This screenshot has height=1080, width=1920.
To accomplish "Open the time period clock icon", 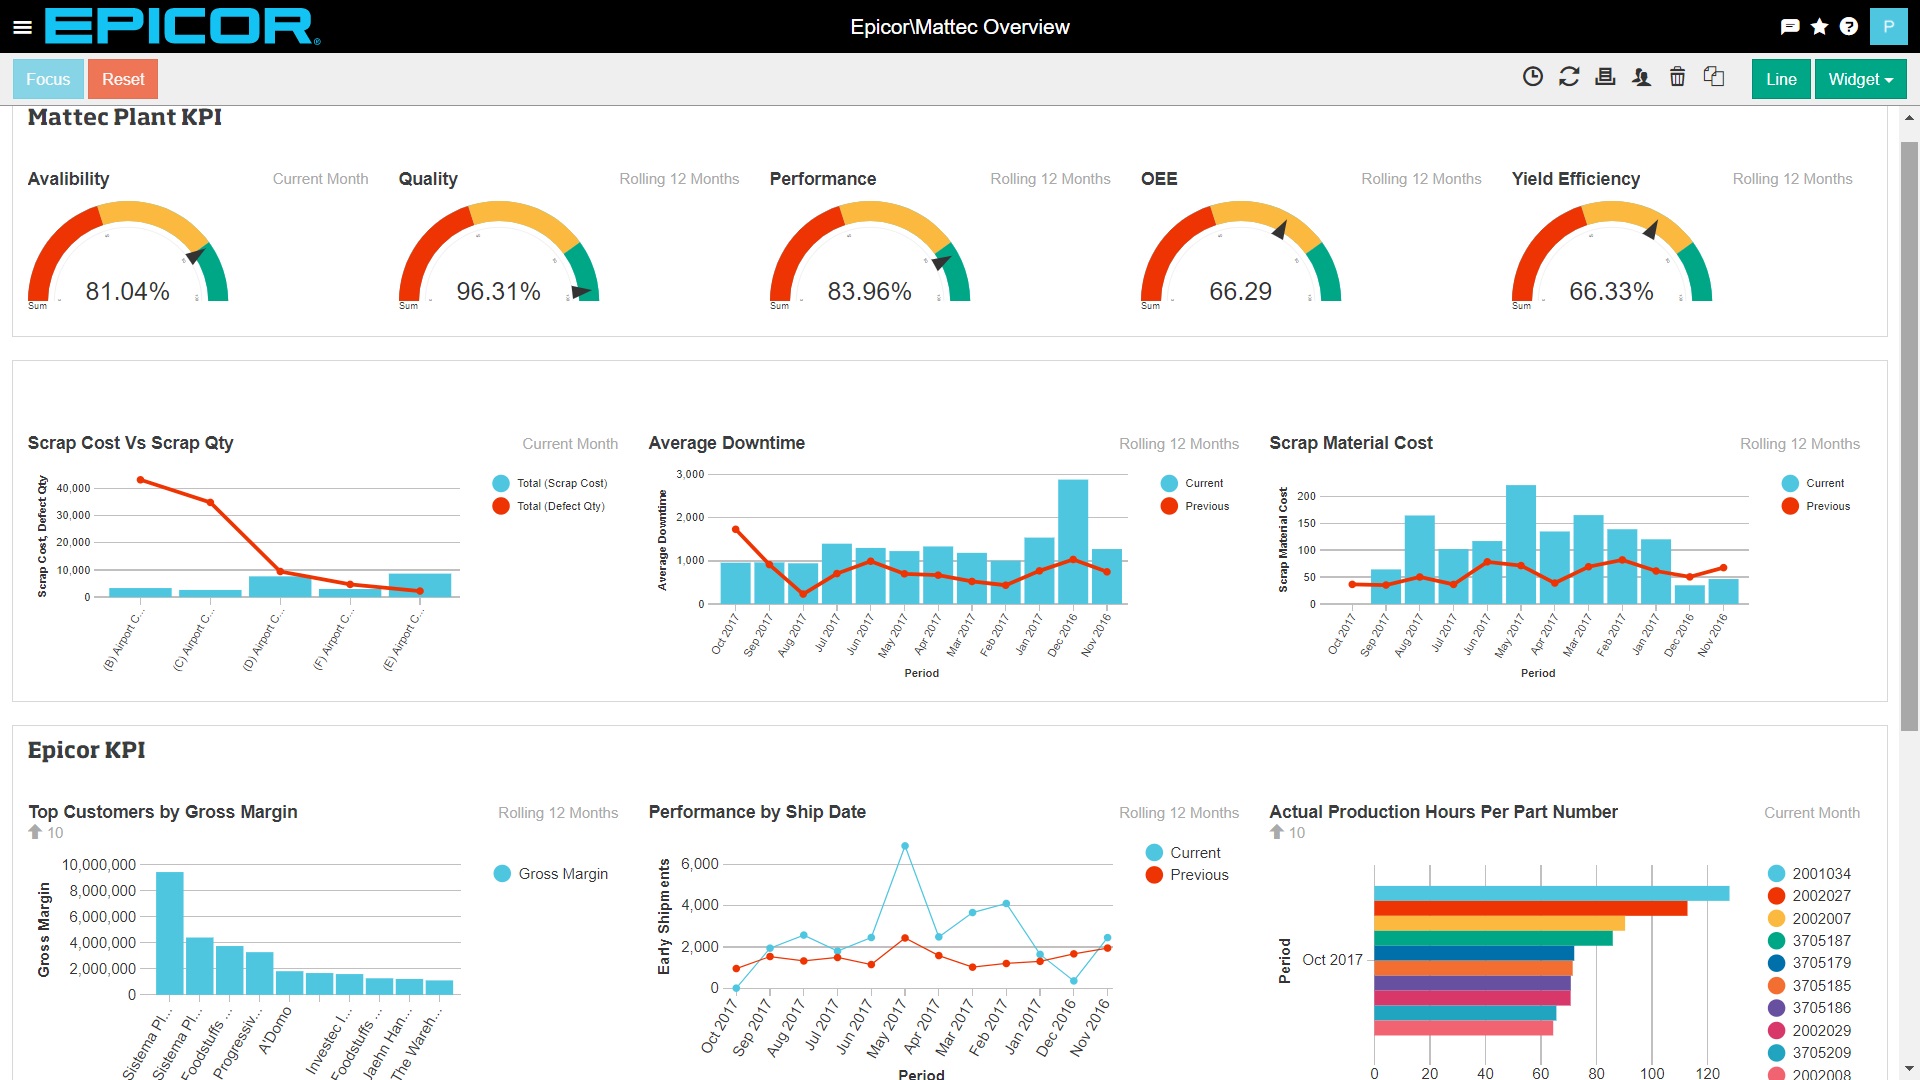I will pos(1534,76).
